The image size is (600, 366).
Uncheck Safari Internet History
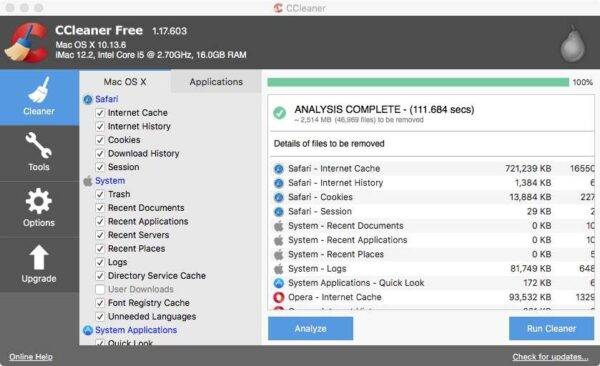pos(100,126)
